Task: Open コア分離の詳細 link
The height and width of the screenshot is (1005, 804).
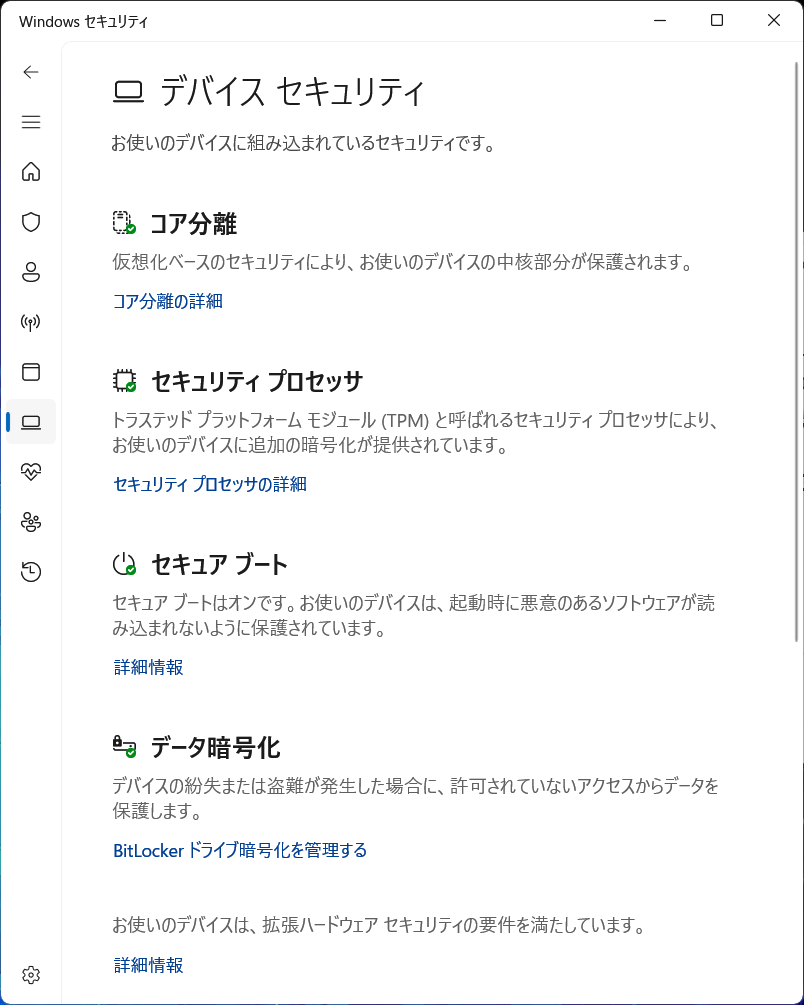Action: click(167, 301)
